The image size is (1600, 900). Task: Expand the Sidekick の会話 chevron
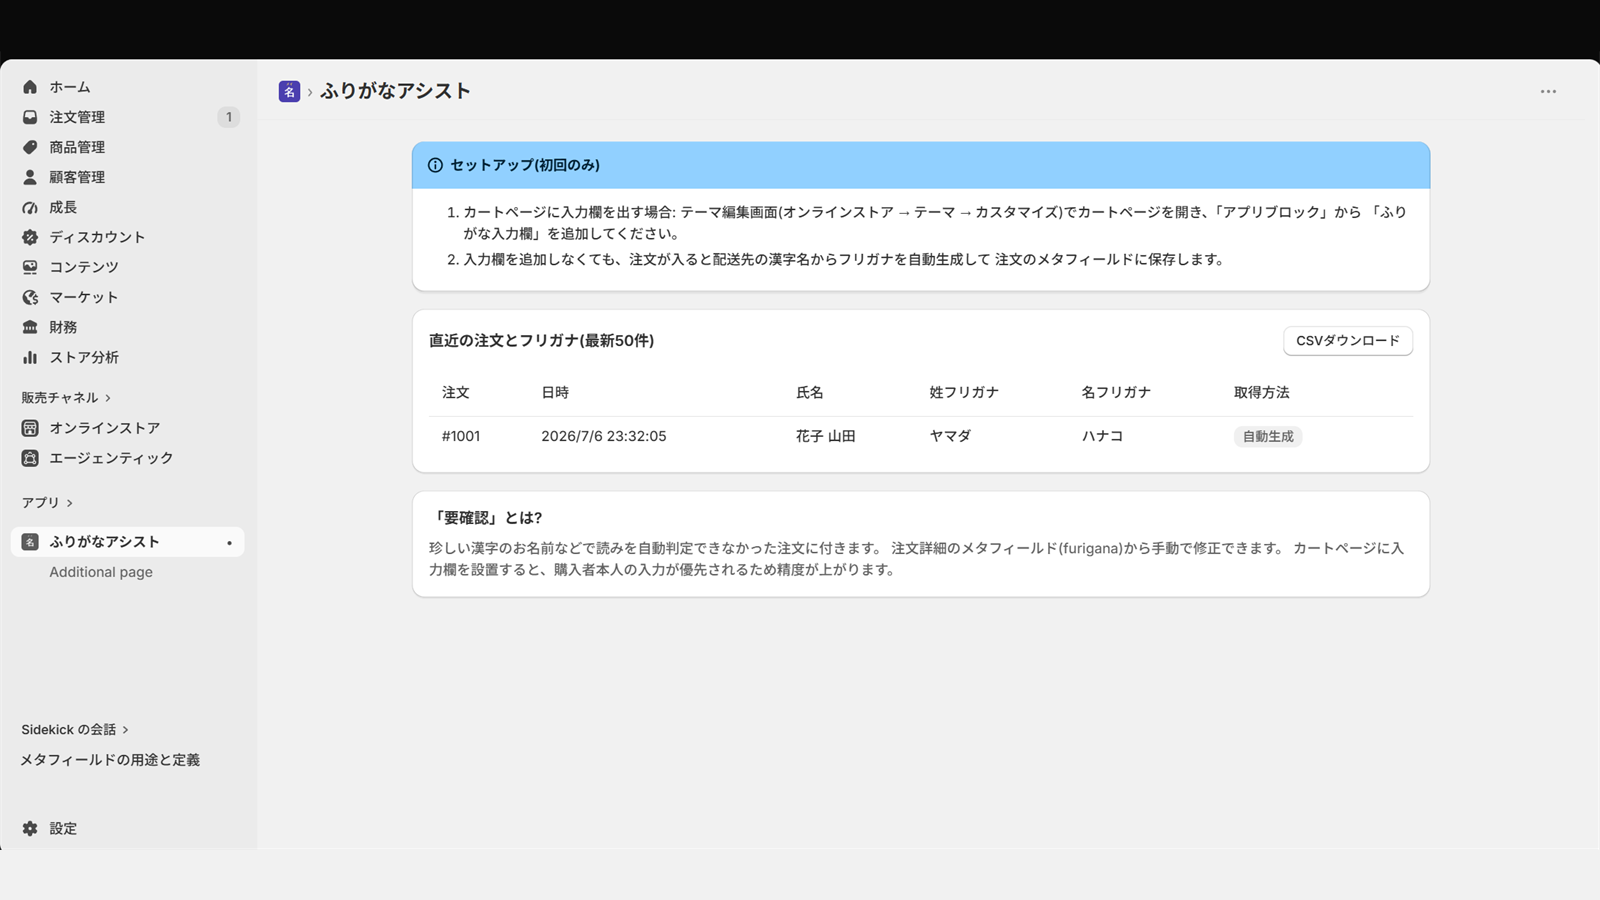pyautogui.click(x=125, y=730)
